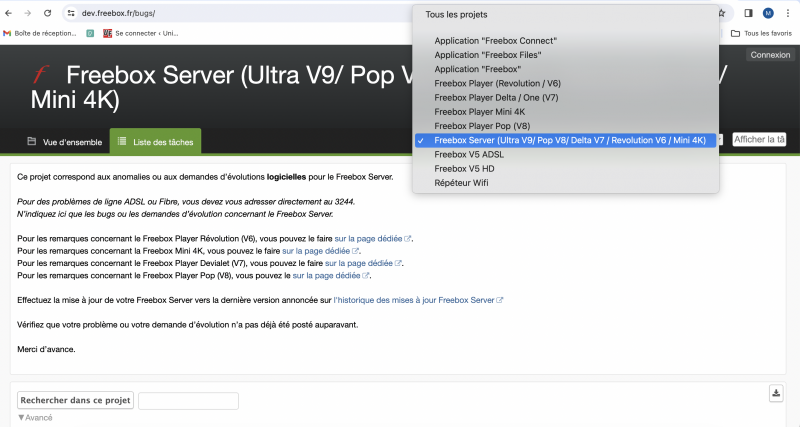Image resolution: width=800 pixels, height=427 pixels.
Task: Click the project search text field
Action: point(188,400)
